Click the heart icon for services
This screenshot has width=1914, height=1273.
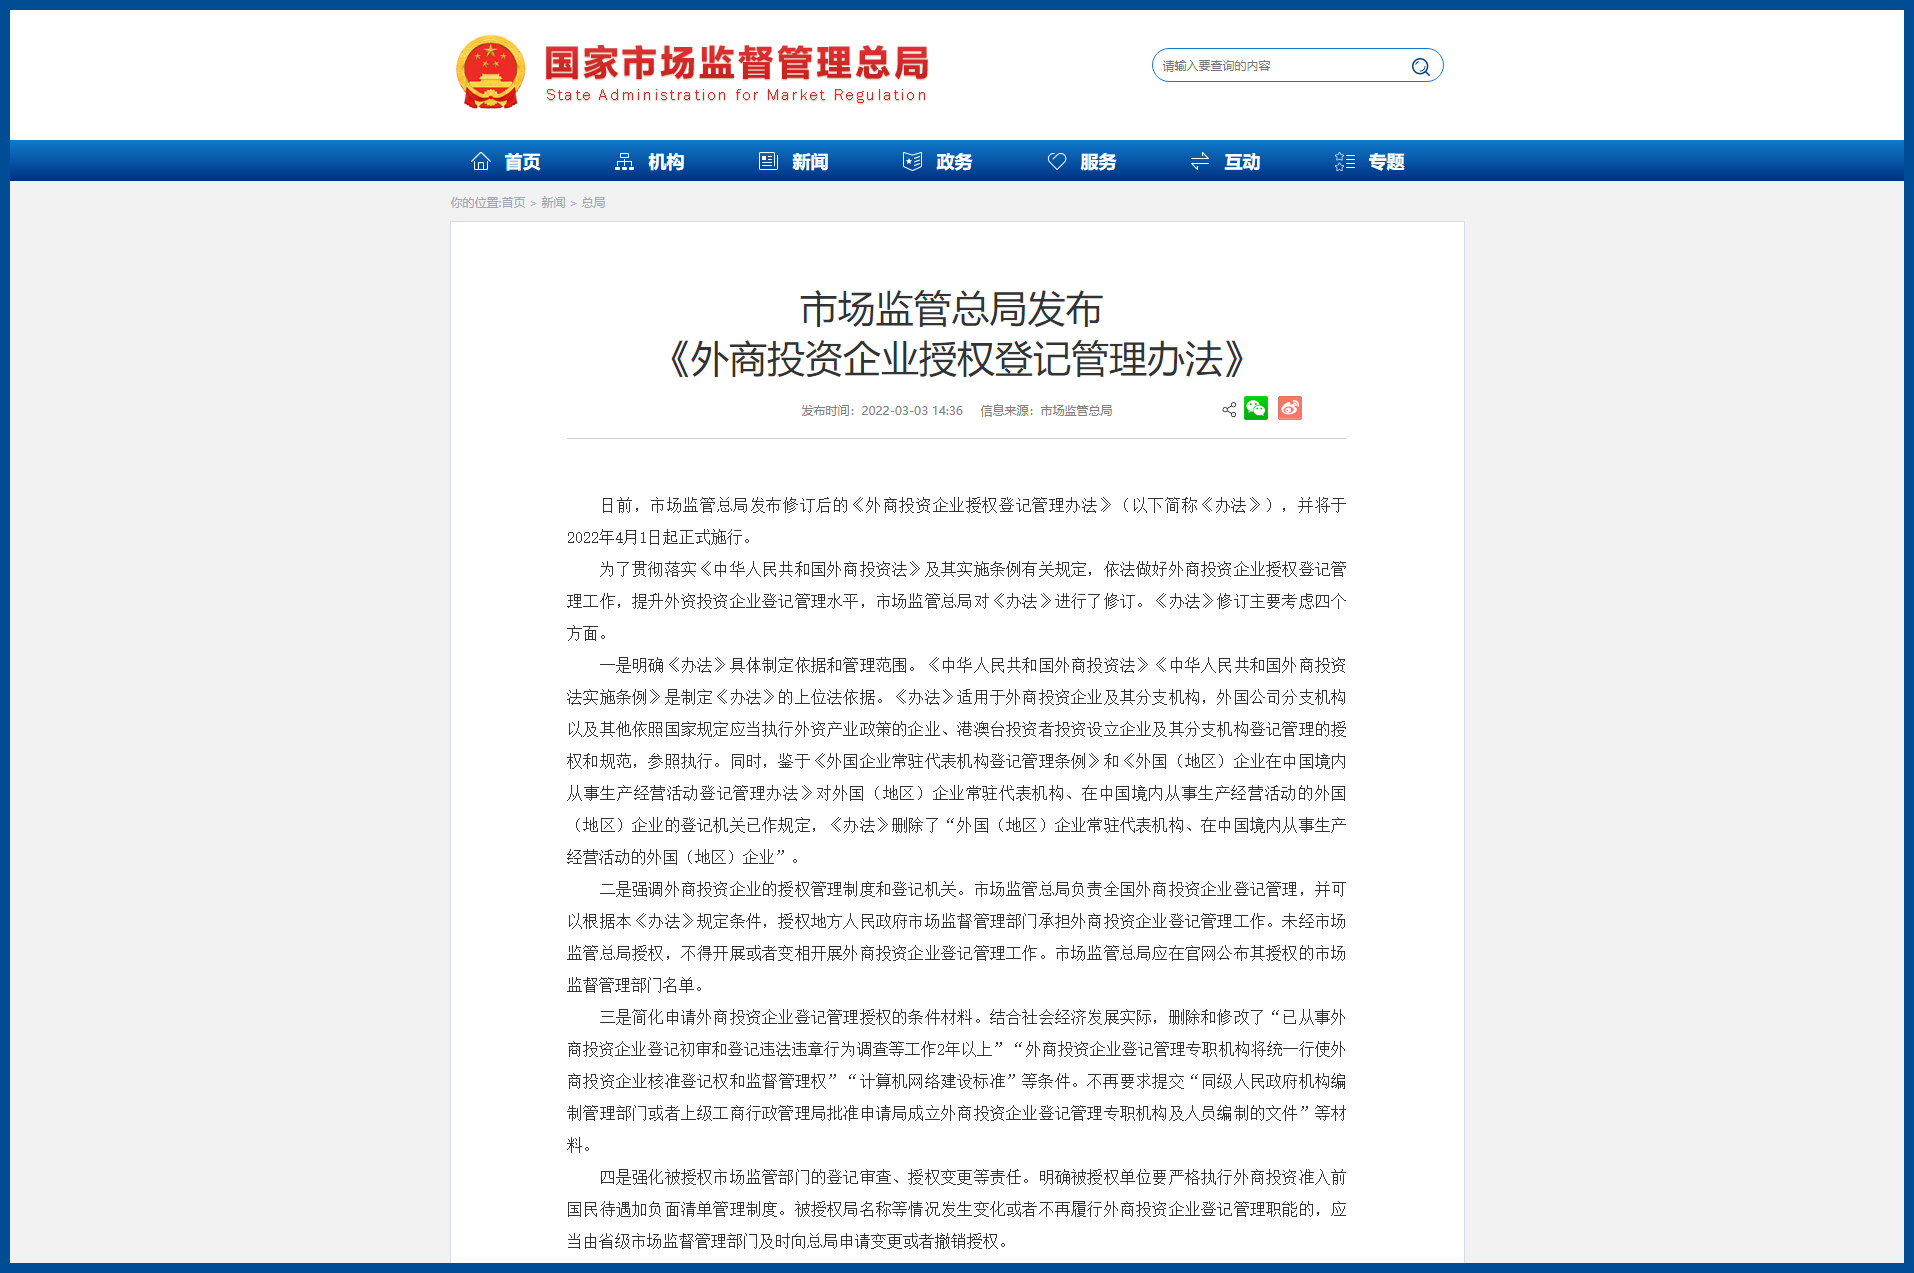(x=1057, y=162)
